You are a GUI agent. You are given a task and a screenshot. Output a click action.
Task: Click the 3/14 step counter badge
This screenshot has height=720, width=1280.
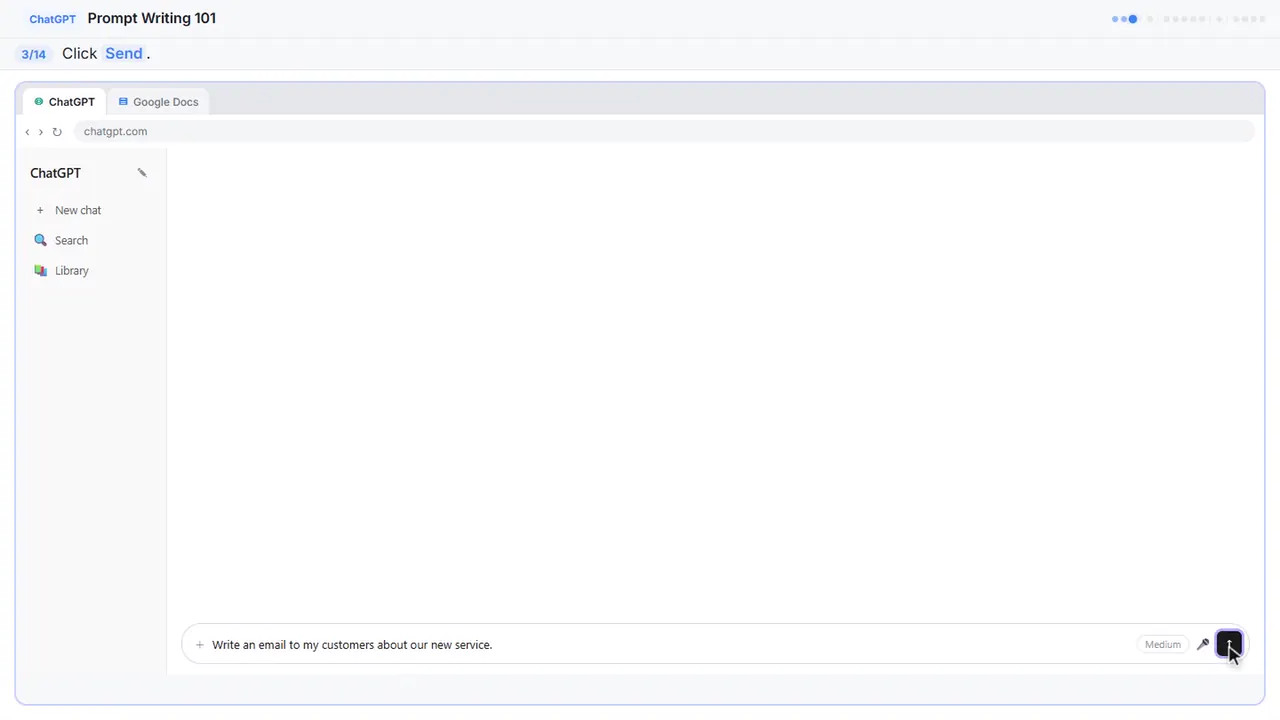[x=34, y=54]
